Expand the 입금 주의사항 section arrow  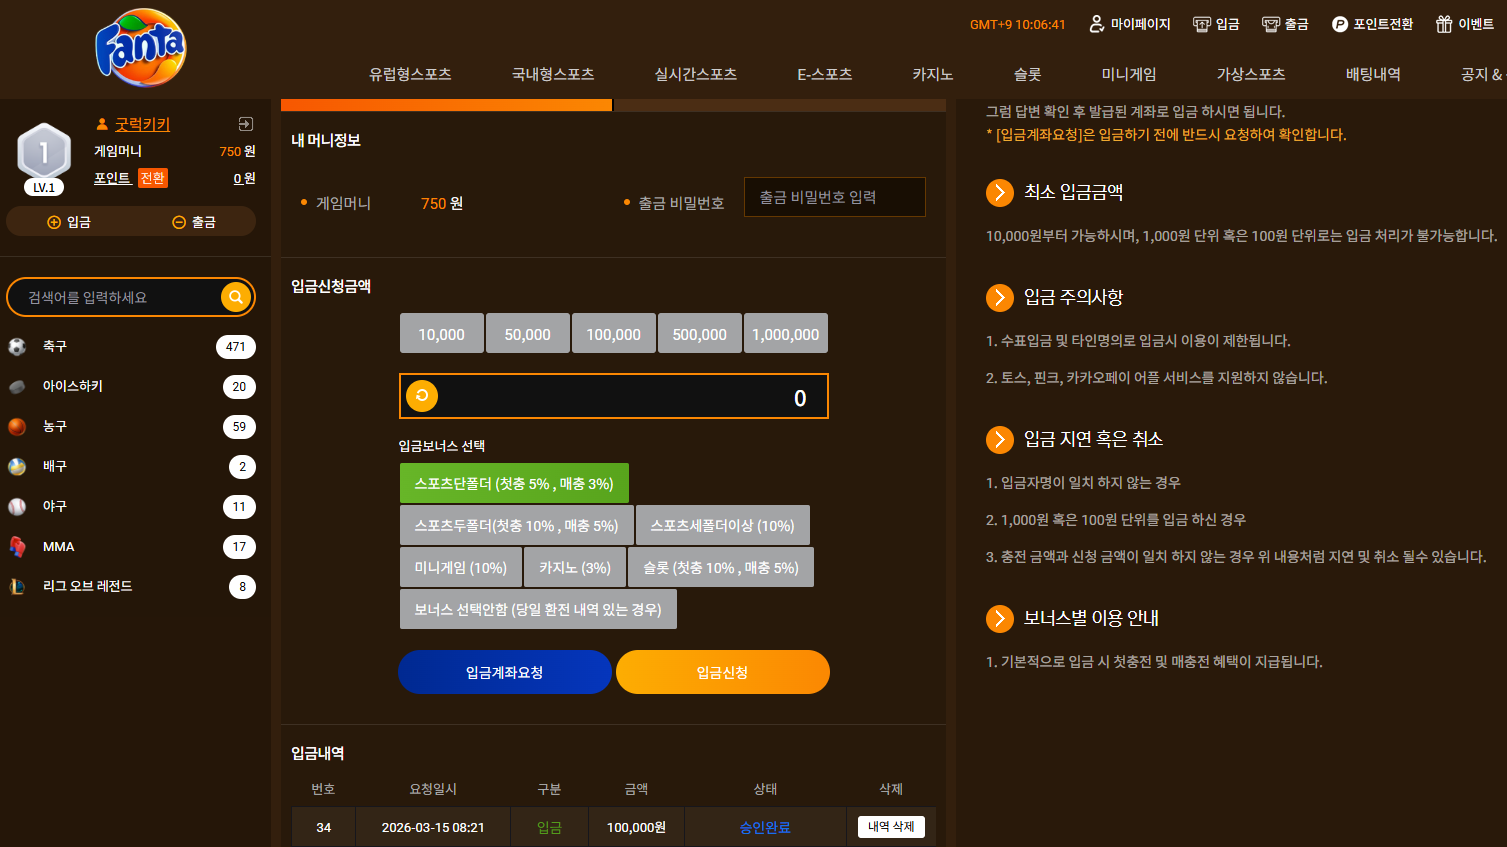[x=1000, y=297]
